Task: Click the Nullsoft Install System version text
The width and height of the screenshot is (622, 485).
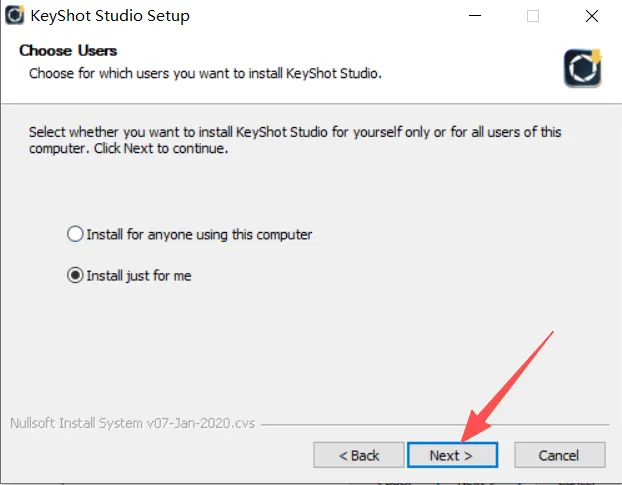Action: [x=132, y=423]
